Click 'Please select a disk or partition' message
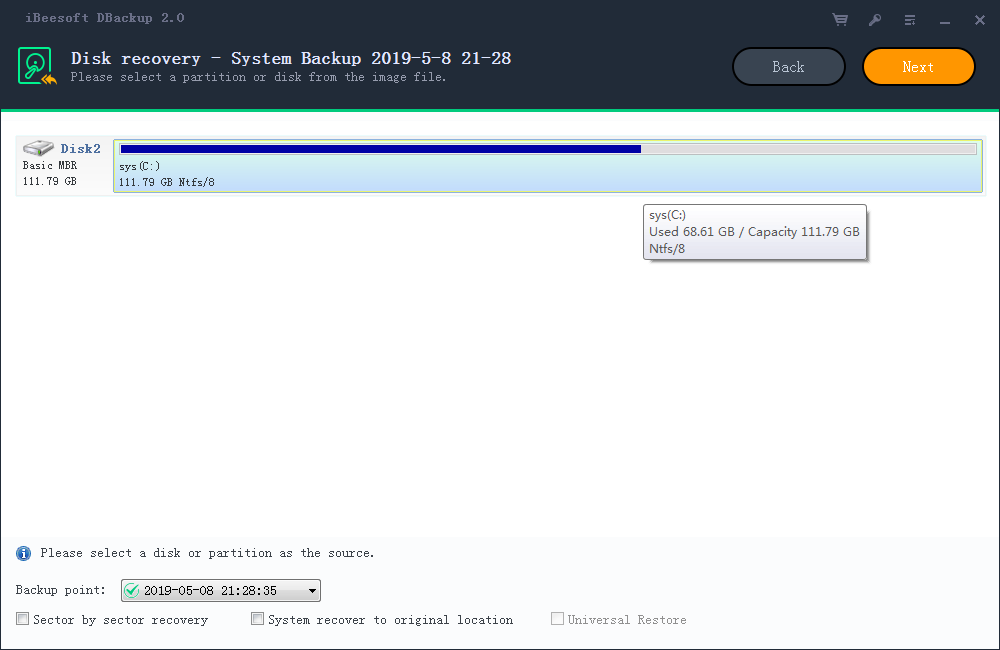 tap(207, 553)
